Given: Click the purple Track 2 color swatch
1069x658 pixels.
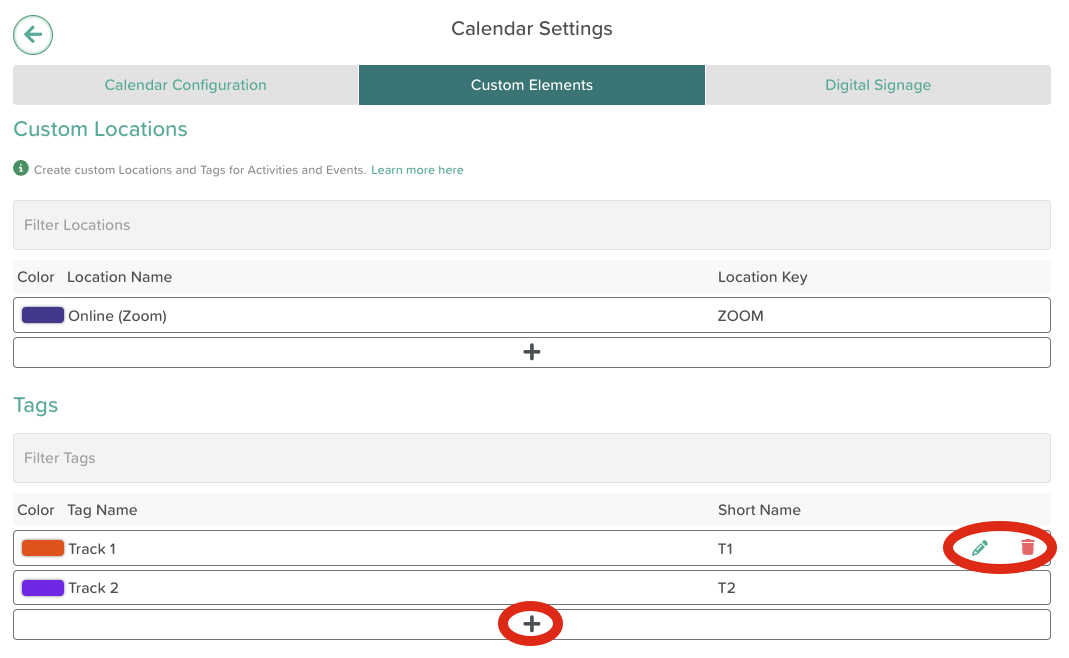Looking at the screenshot, I should tap(43, 587).
